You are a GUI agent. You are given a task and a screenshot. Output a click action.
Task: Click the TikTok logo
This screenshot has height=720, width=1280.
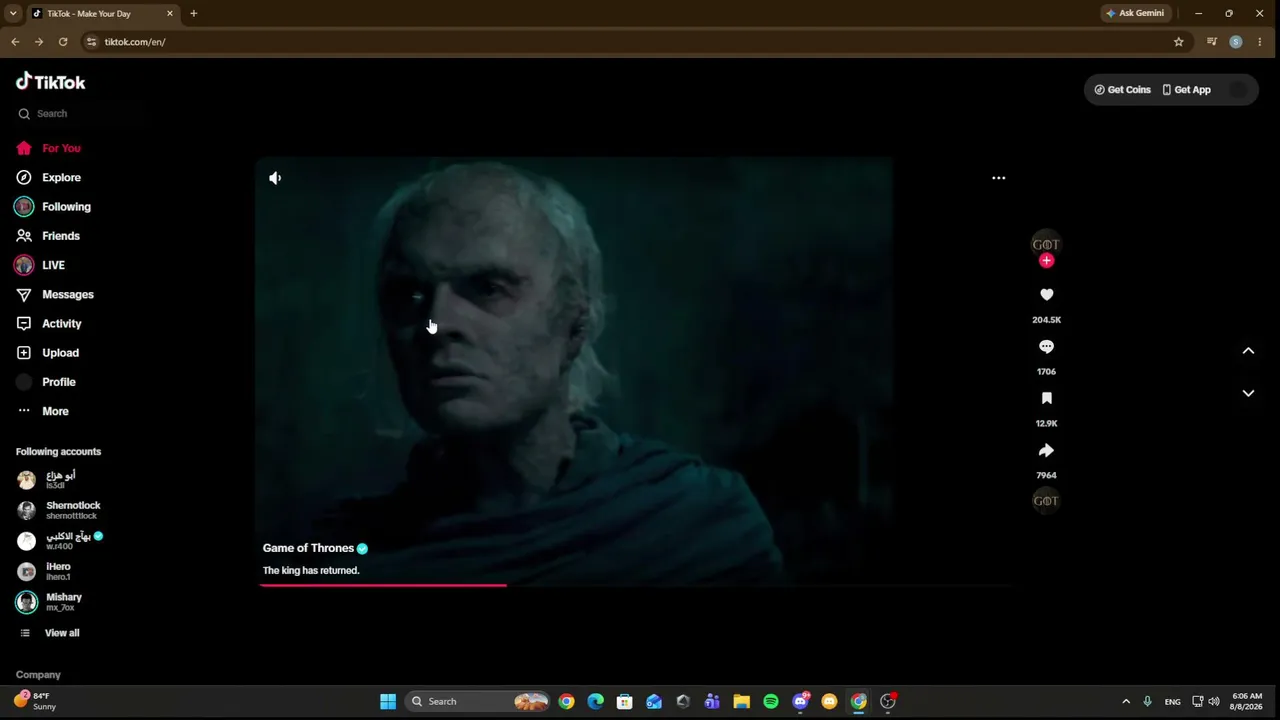pos(51,82)
